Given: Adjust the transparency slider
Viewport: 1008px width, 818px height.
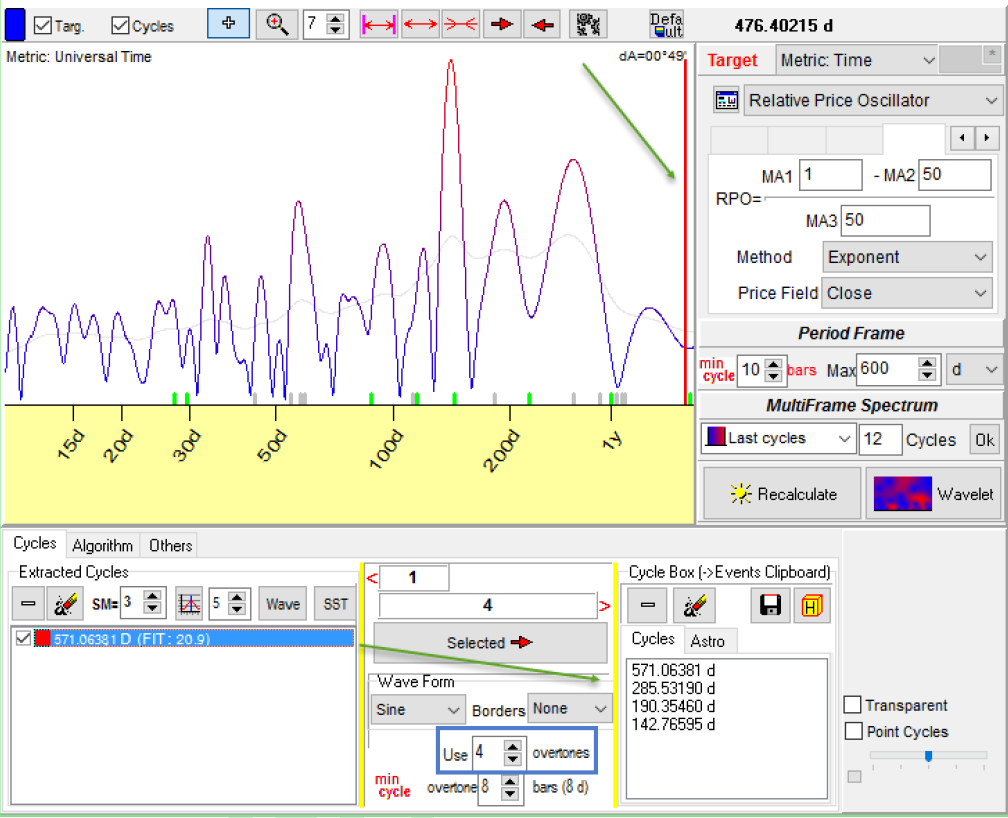Looking at the screenshot, I should (x=929, y=756).
